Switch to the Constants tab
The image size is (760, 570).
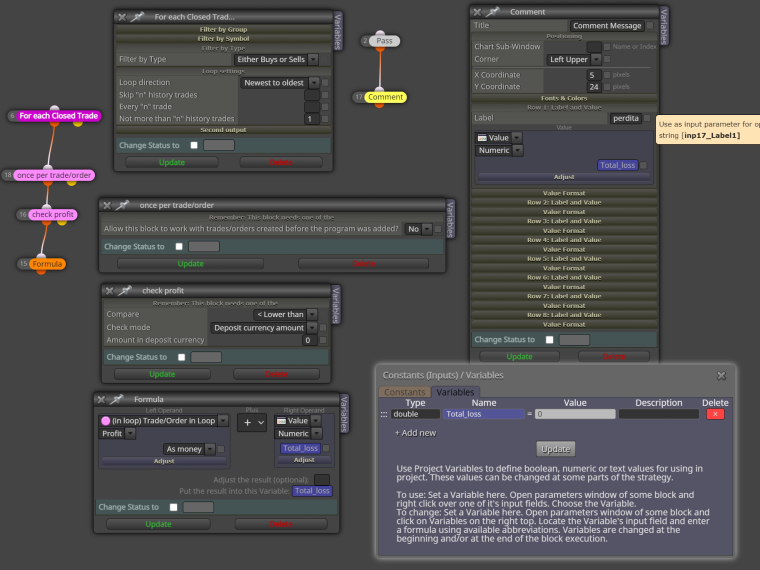[405, 392]
